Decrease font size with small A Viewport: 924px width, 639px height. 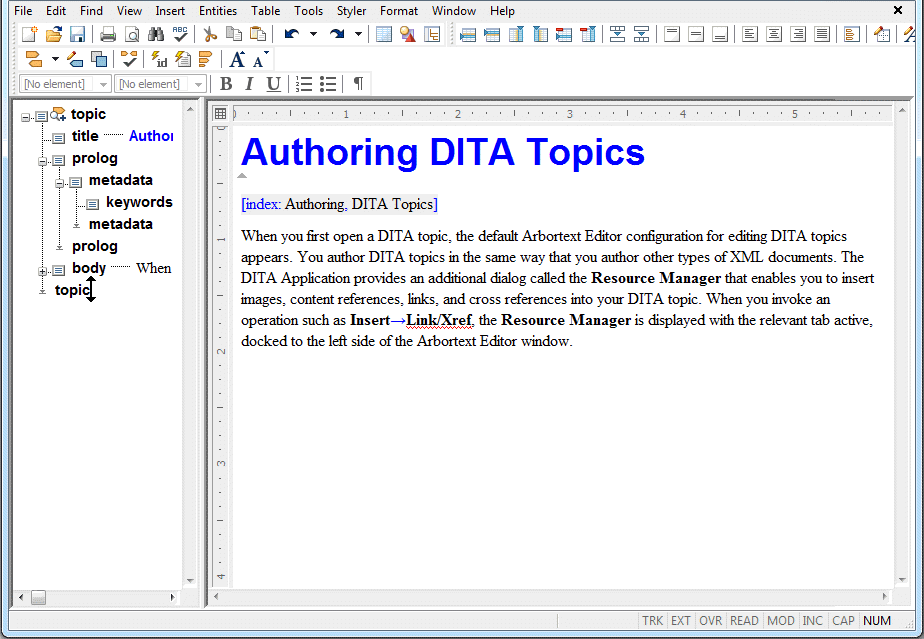pos(260,59)
